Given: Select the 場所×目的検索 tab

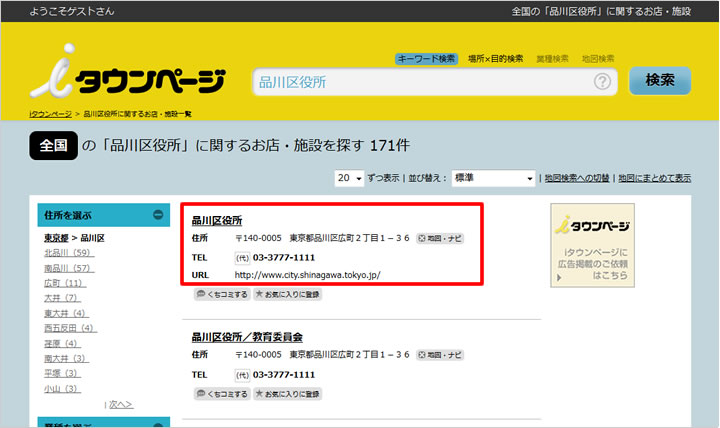Looking at the screenshot, I should click(x=495, y=59).
